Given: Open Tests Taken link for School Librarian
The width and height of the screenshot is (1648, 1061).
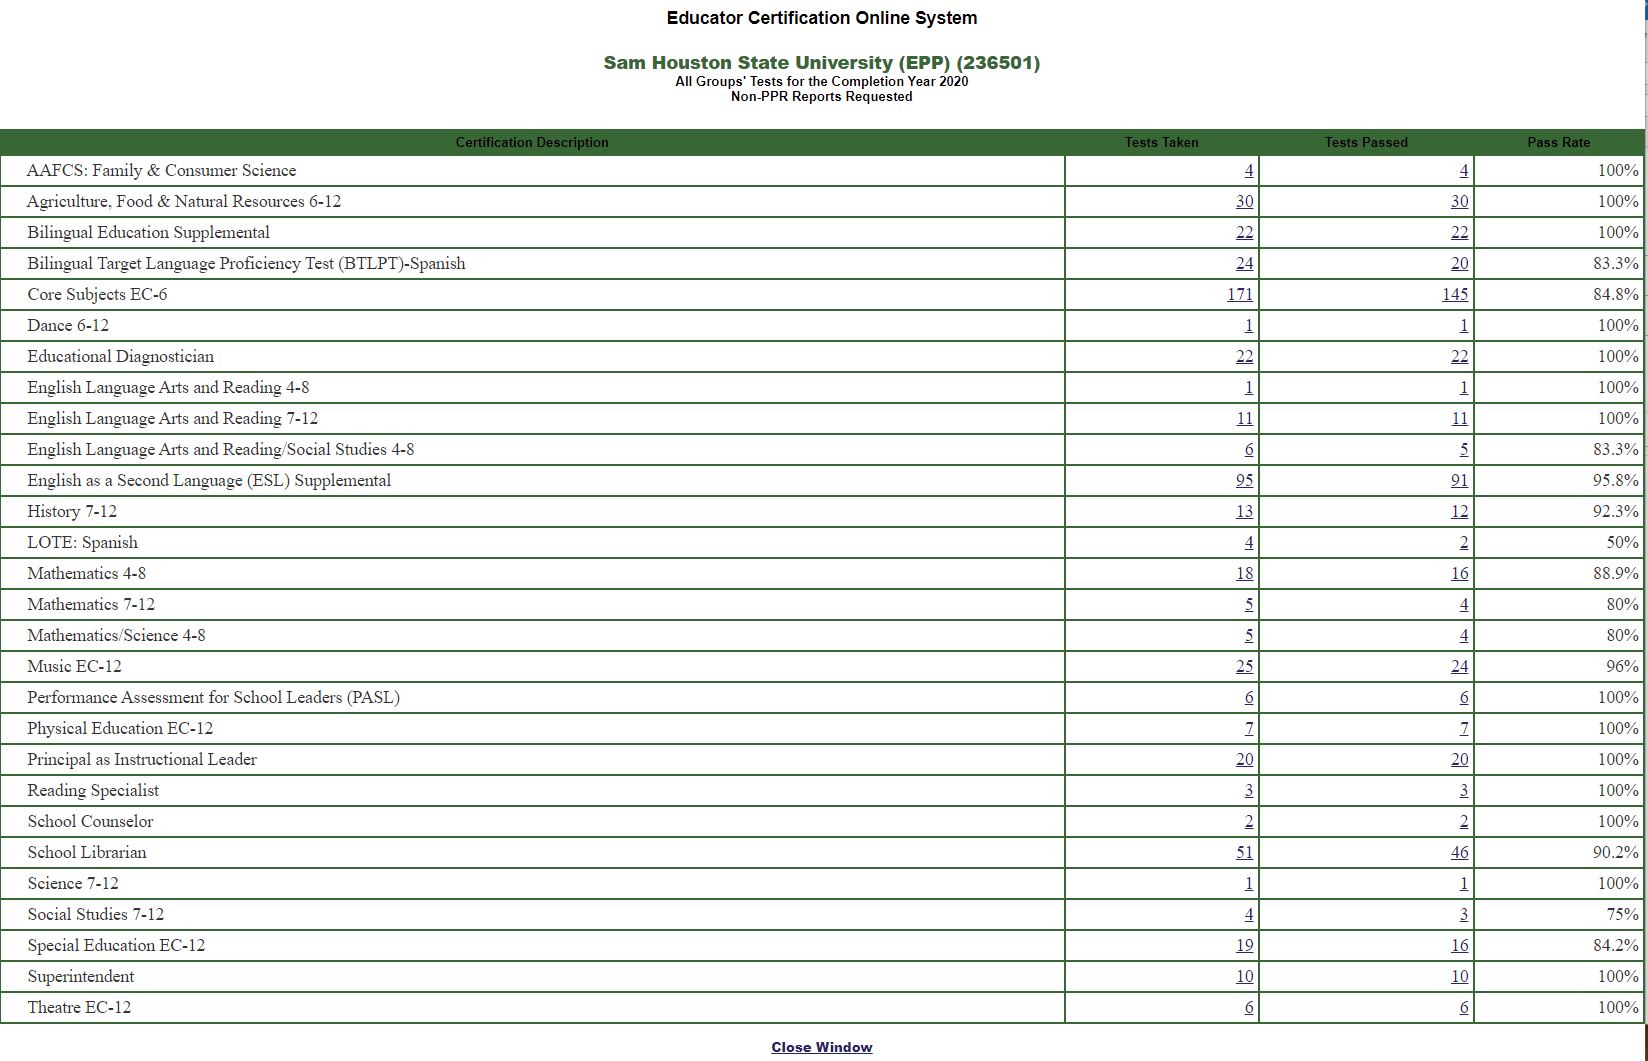Looking at the screenshot, I should [x=1244, y=852].
